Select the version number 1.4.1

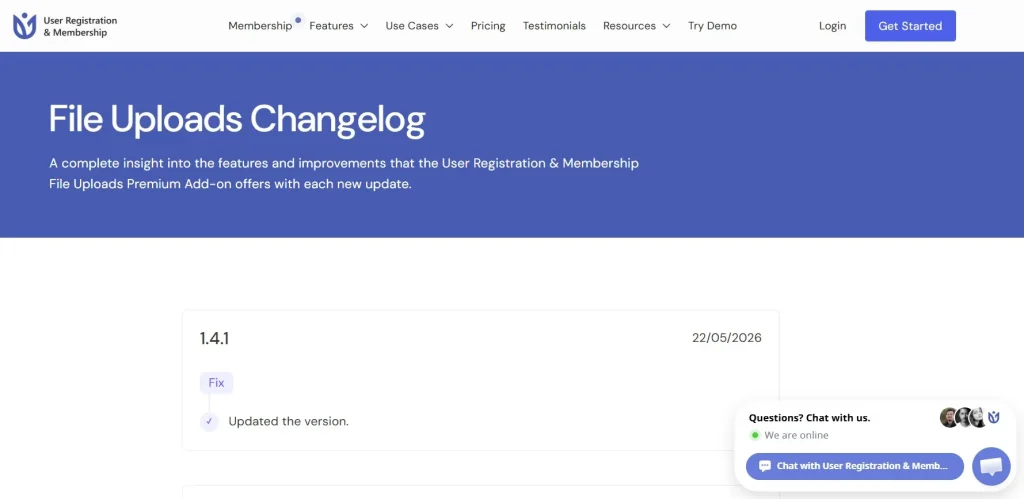tap(214, 338)
